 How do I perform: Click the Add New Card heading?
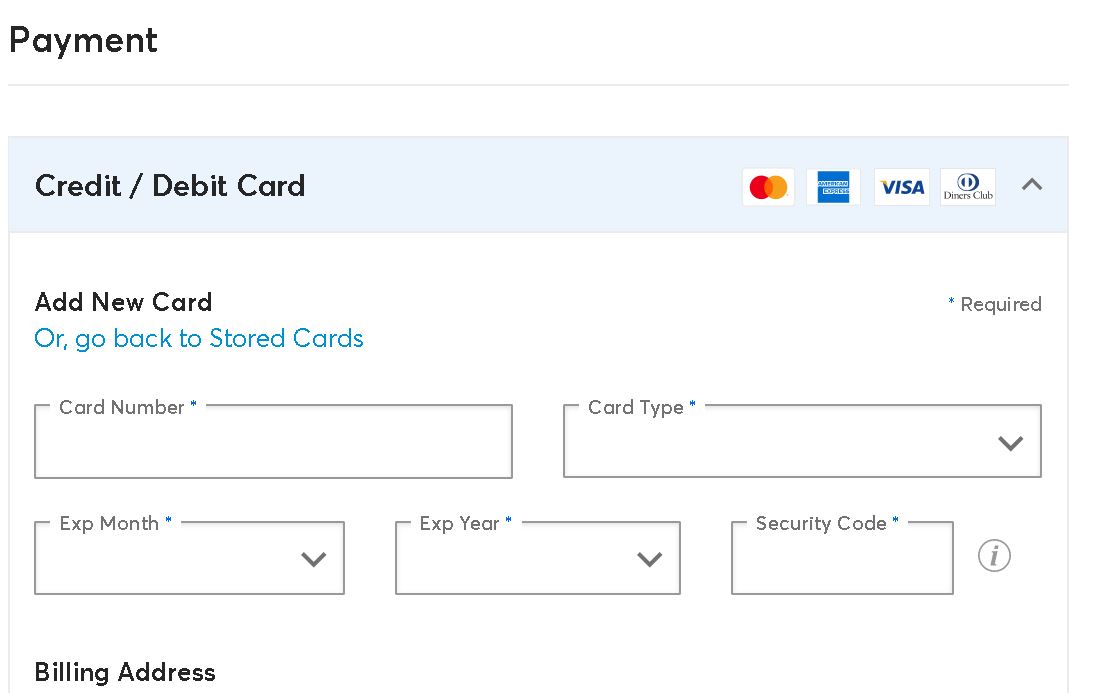pos(124,302)
